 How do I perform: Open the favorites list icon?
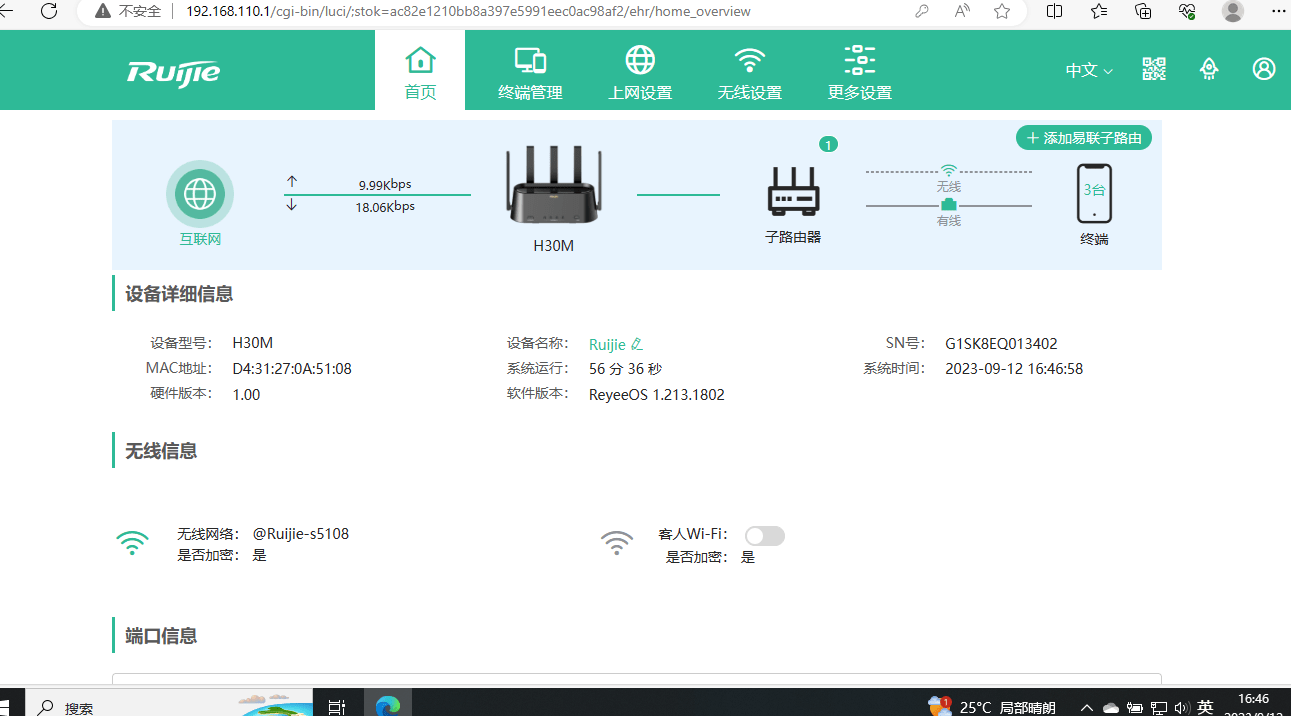pyautogui.click(x=1099, y=12)
